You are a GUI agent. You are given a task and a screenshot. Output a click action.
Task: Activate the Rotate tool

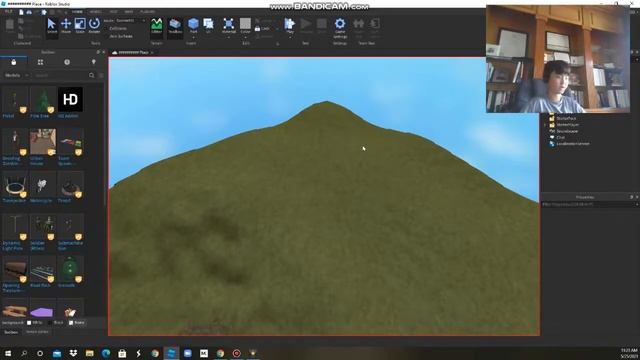click(x=94, y=26)
